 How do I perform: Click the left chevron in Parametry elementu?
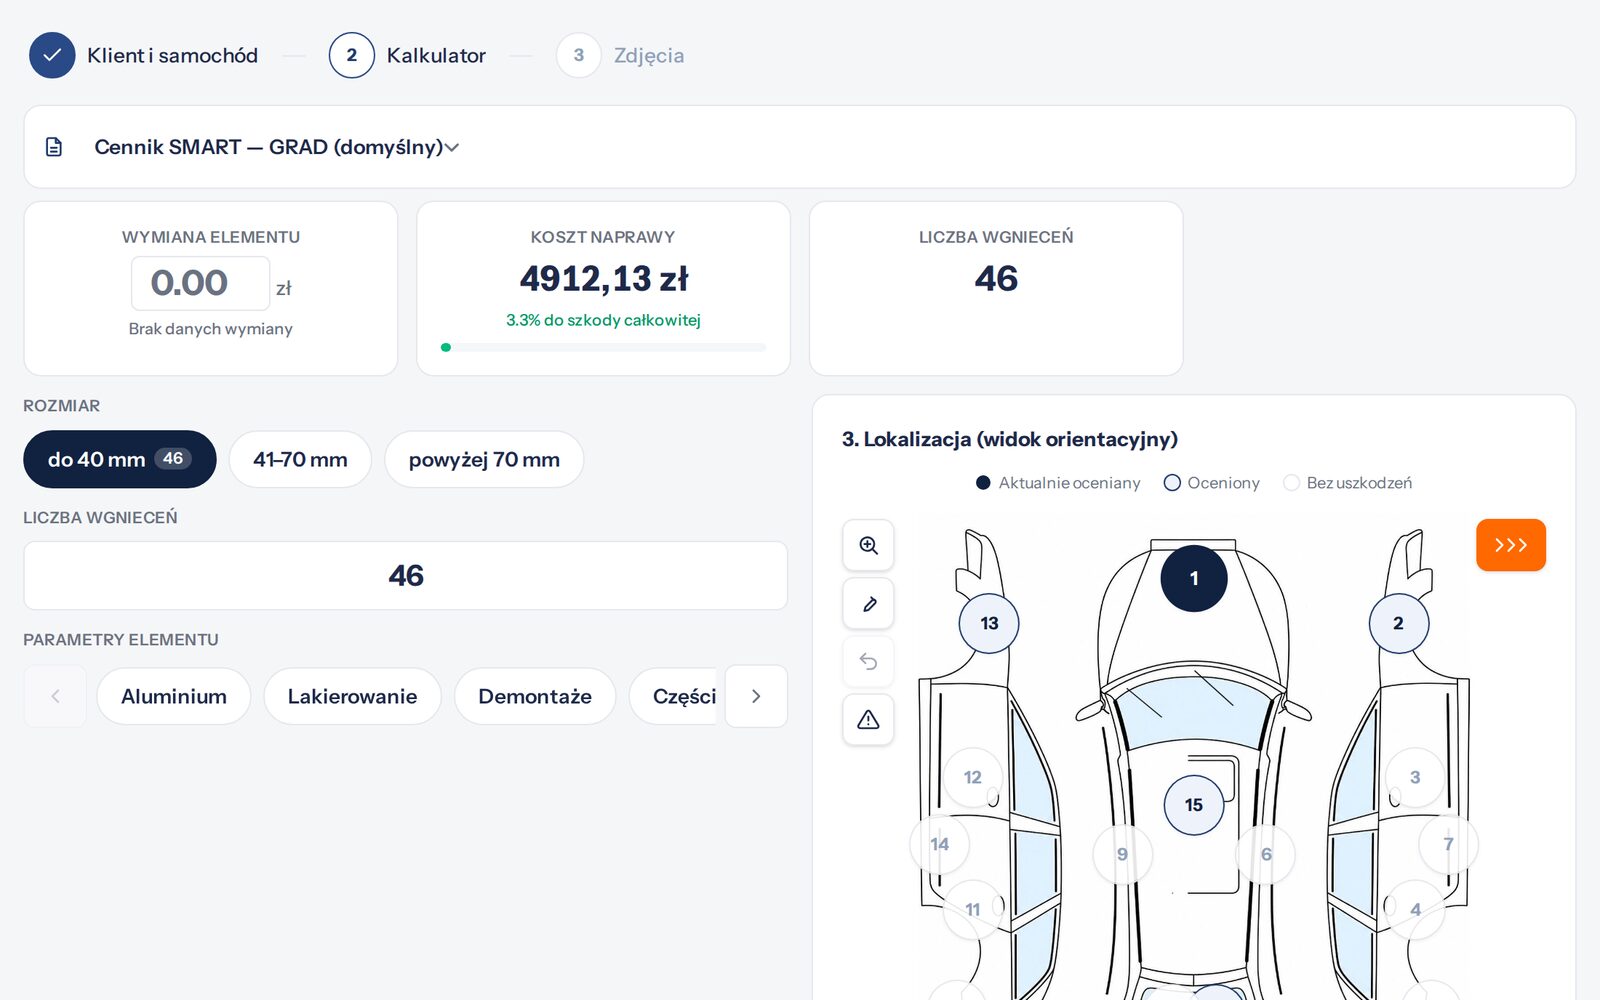(55, 696)
